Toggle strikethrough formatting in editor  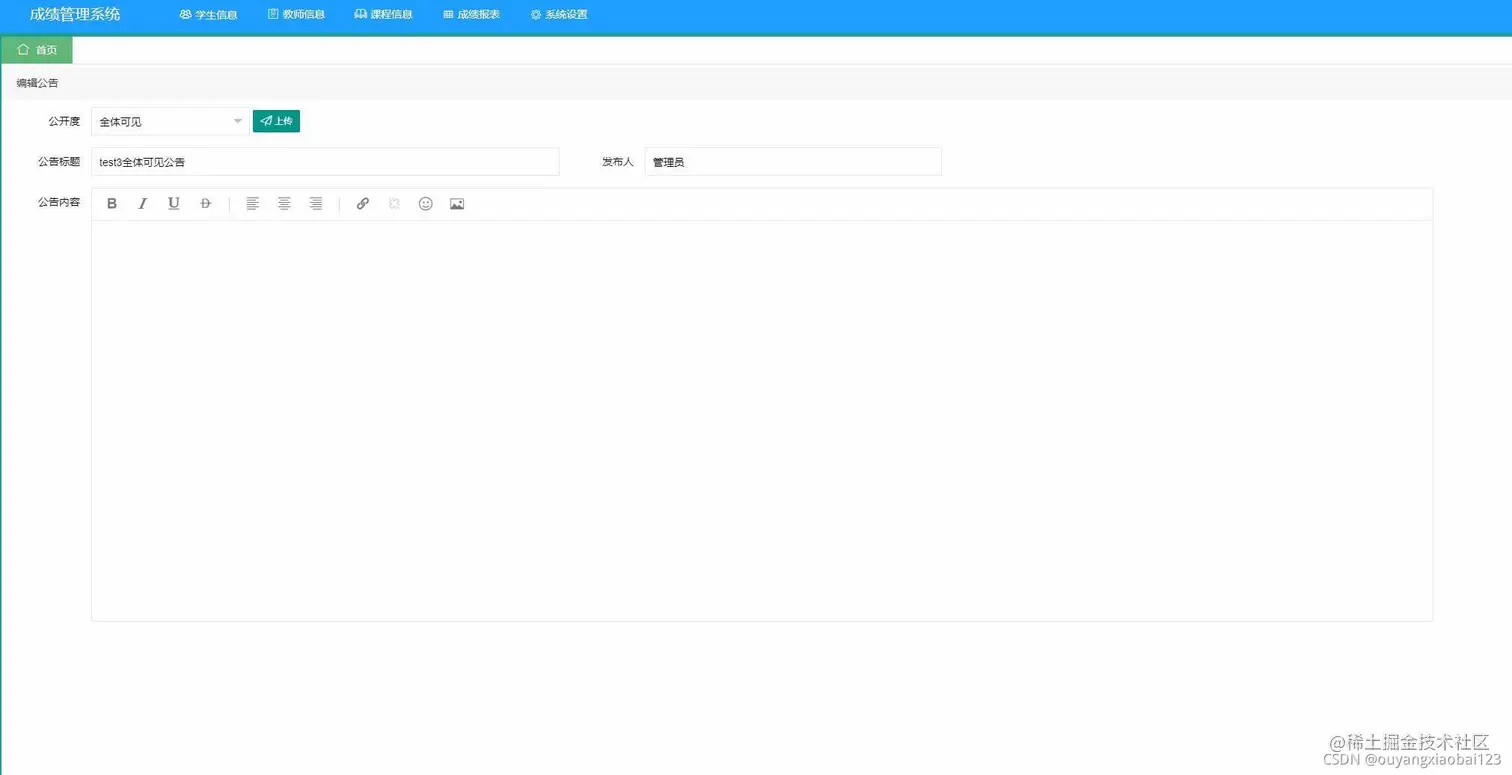(206, 204)
